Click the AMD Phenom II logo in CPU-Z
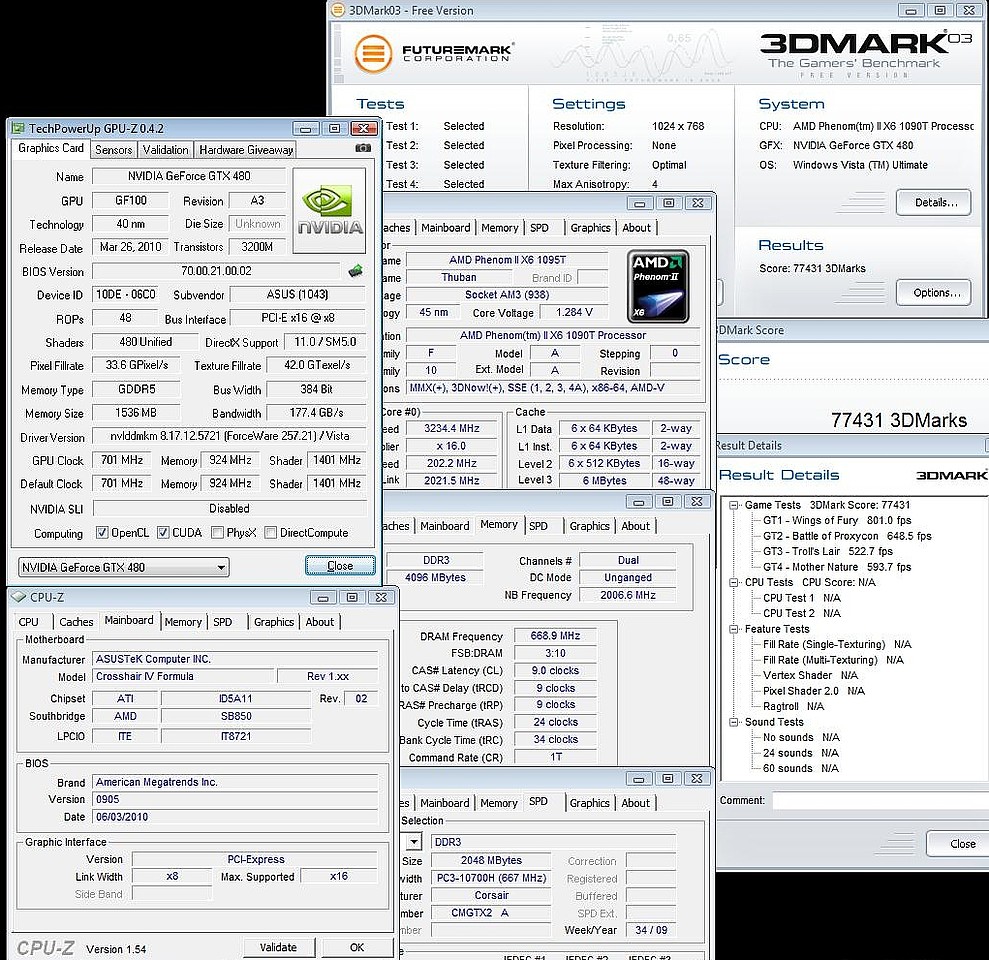 coord(658,286)
